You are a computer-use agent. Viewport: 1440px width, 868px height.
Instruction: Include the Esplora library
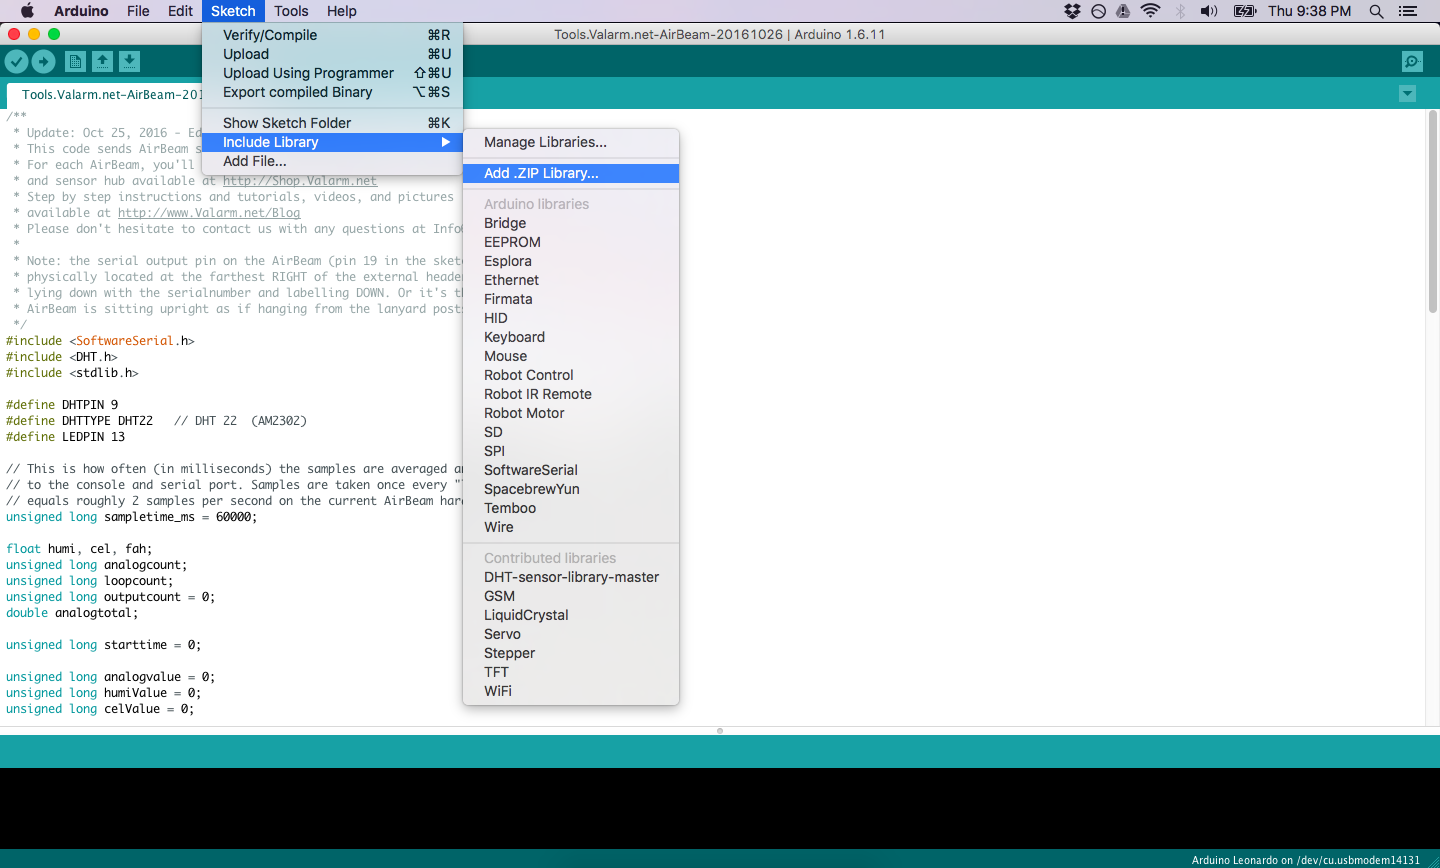pos(571,261)
